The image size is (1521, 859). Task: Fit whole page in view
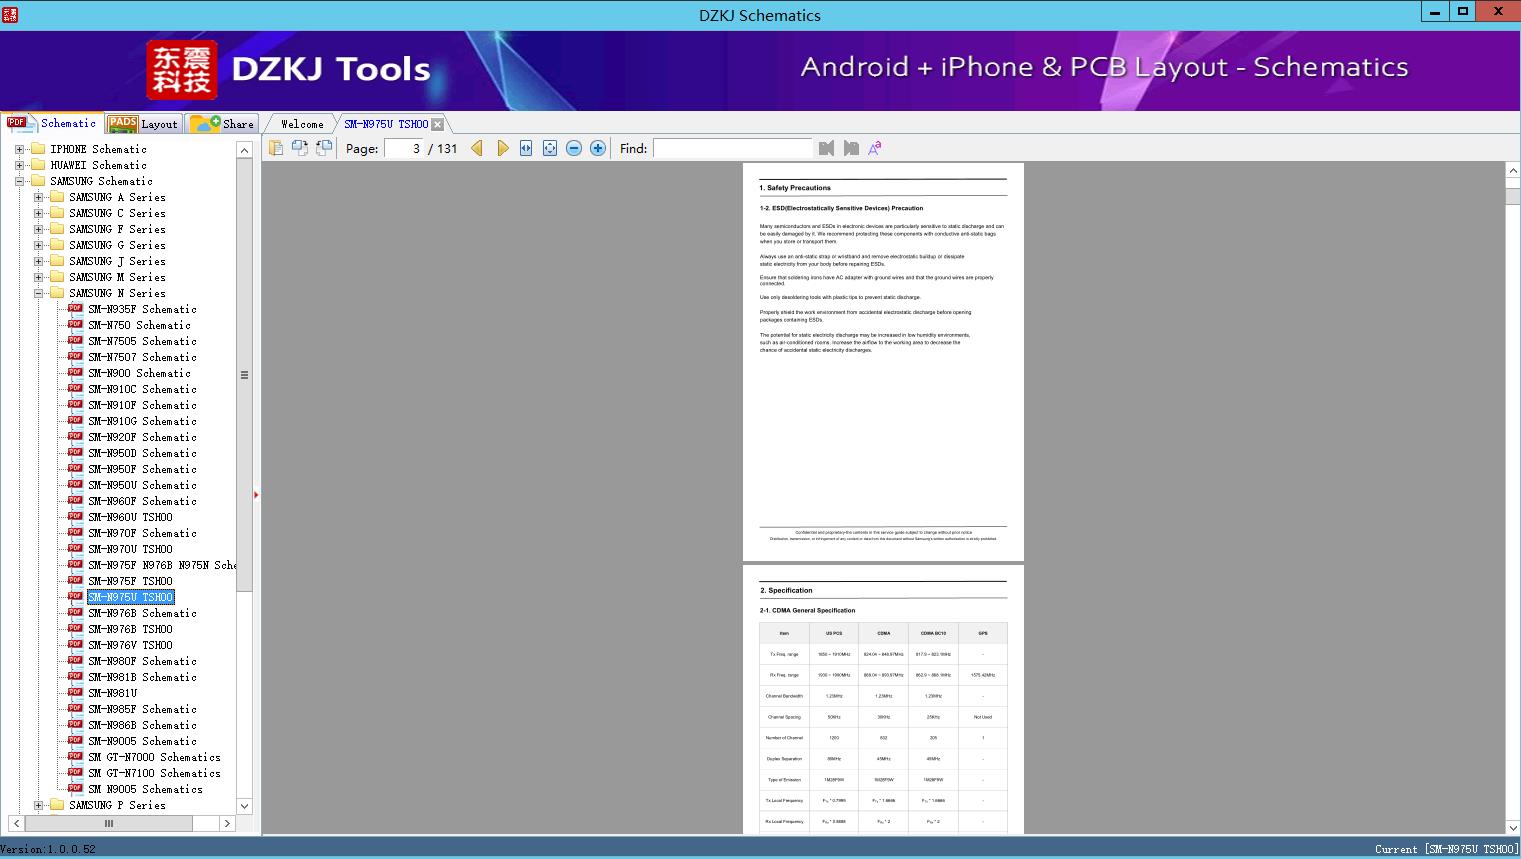(x=550, y=148)
